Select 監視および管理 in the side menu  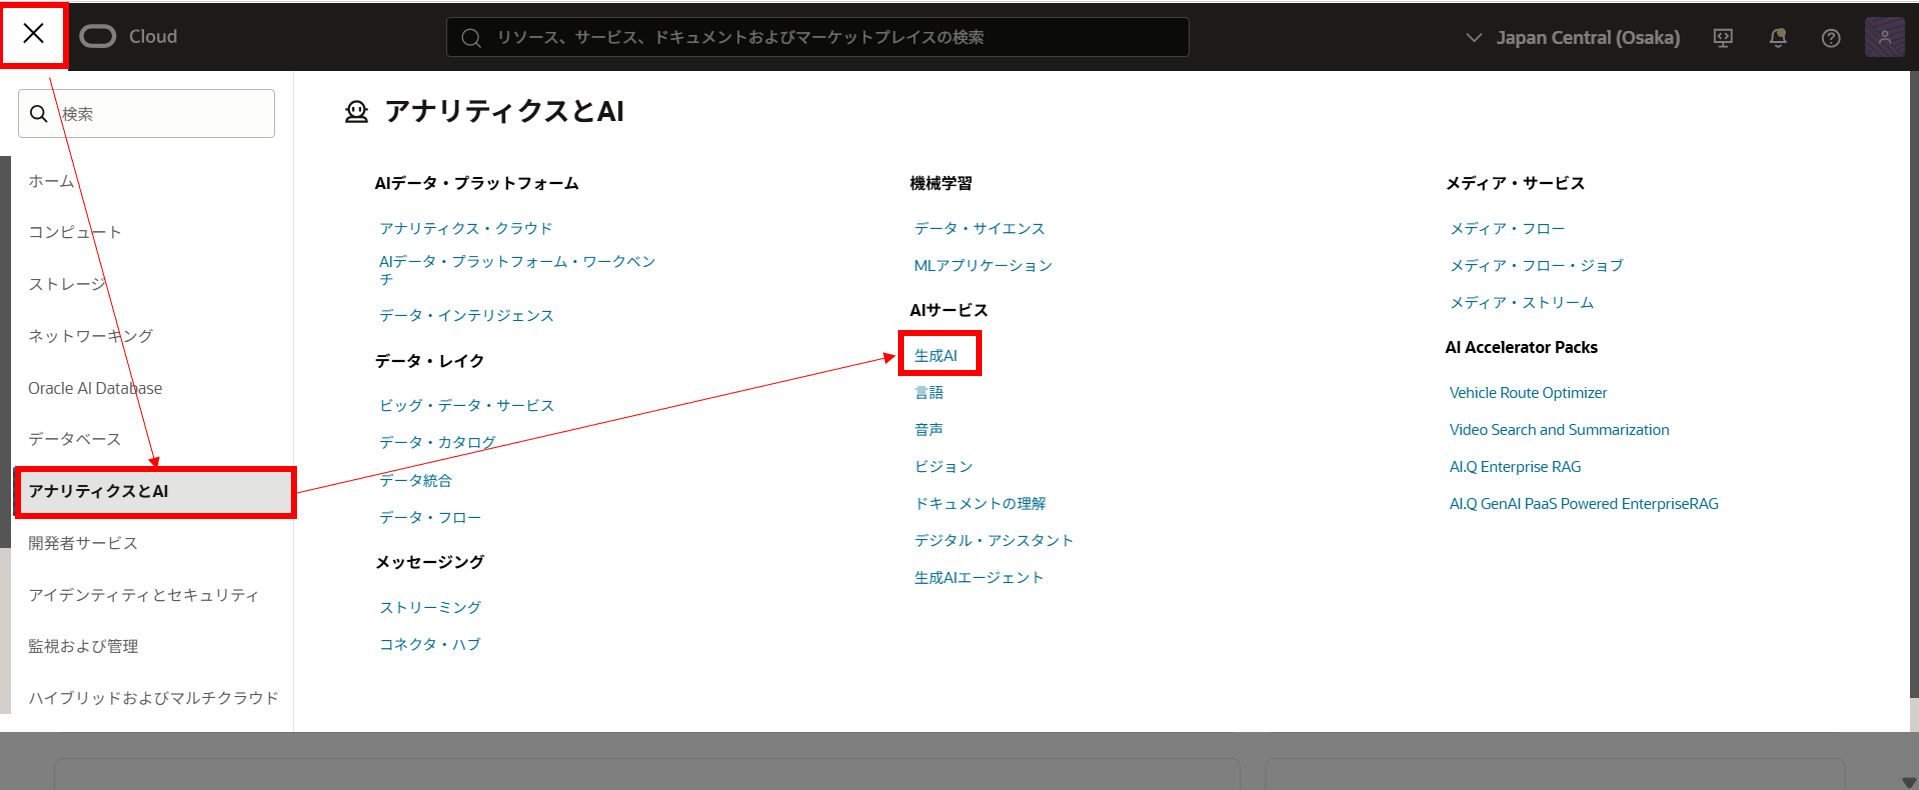pyautogui.click(x=83, y=646)
